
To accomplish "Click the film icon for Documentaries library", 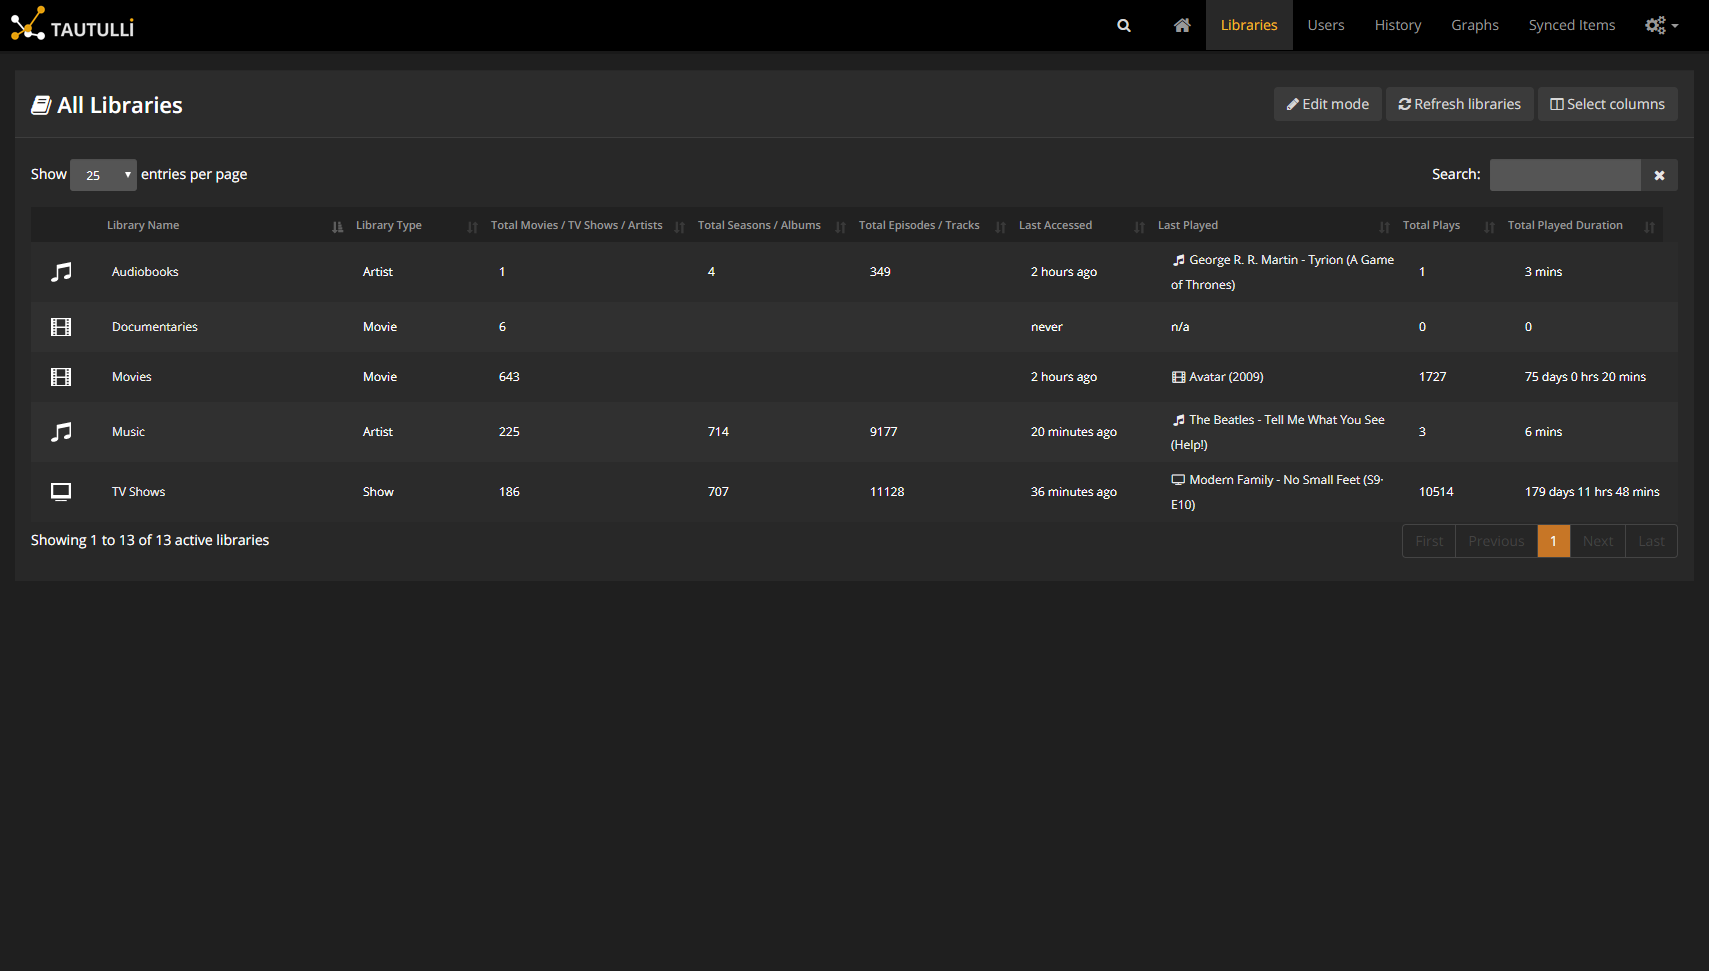I will pos(61,327).
